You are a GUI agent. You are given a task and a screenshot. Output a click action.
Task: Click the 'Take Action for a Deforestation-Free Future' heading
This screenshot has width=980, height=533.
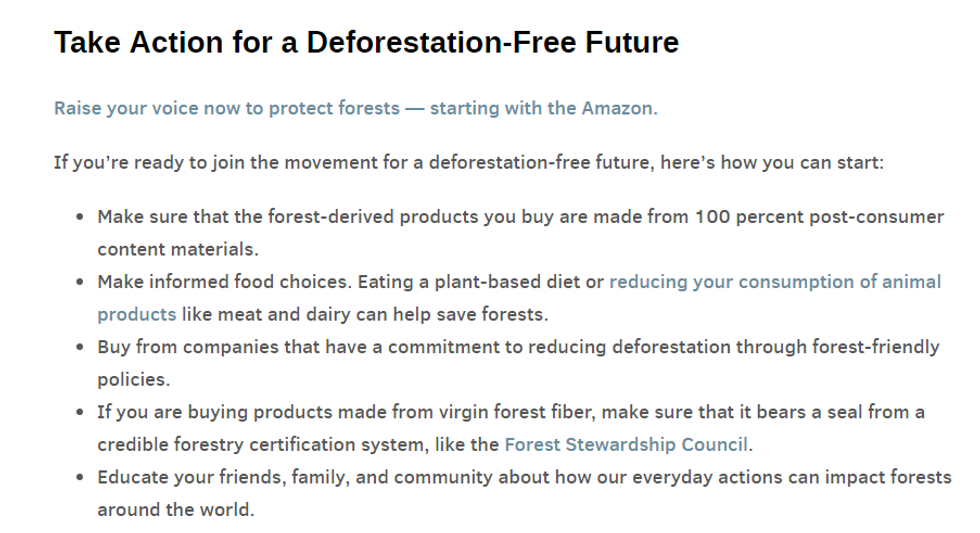pos(366,43)
